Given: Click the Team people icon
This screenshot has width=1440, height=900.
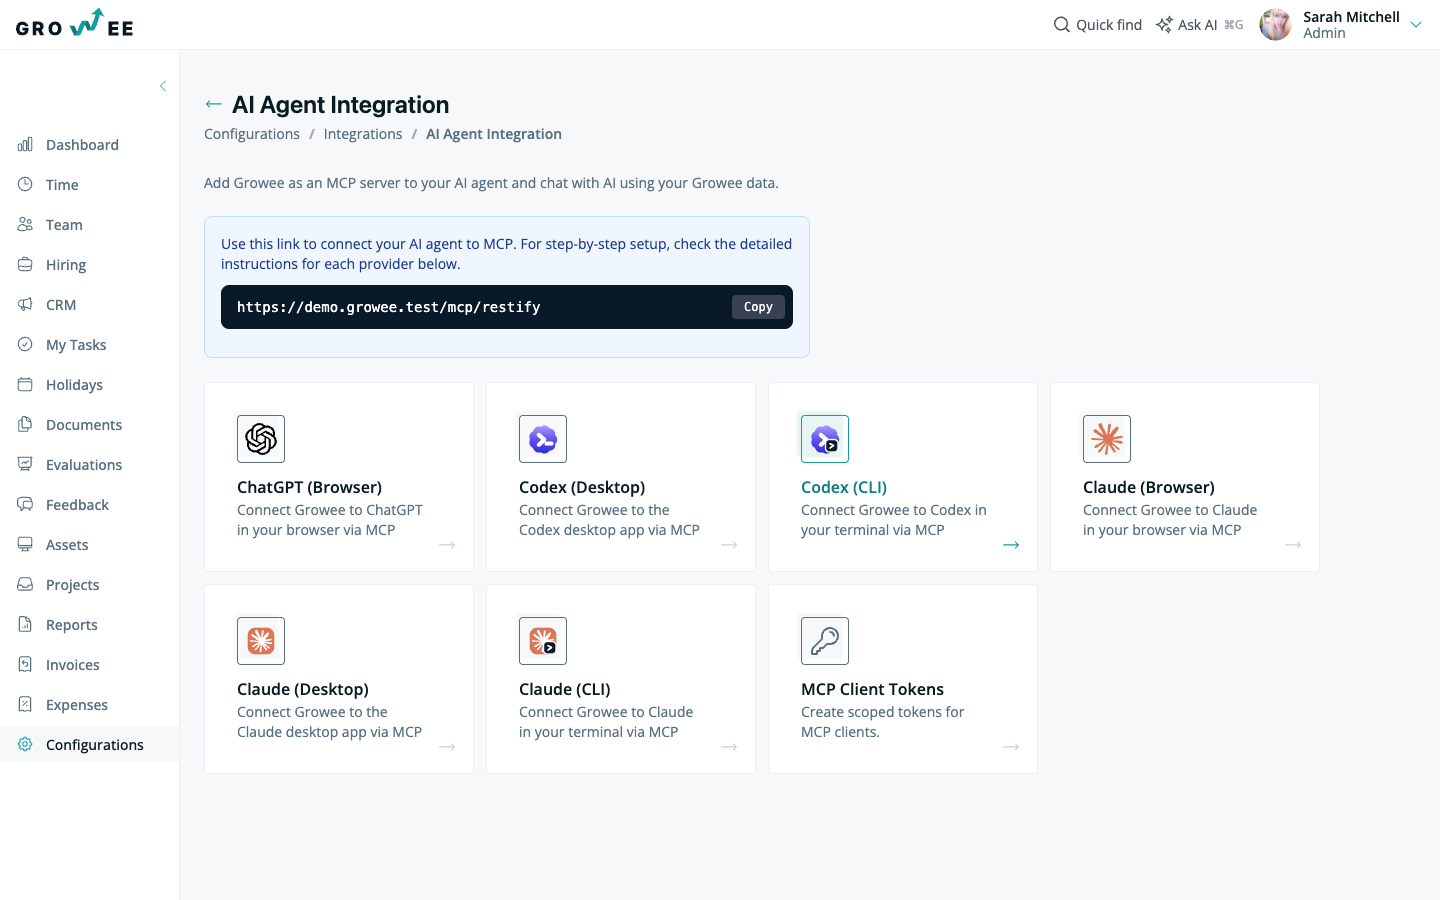Looking at the screenshot, I should coord(25,225).
